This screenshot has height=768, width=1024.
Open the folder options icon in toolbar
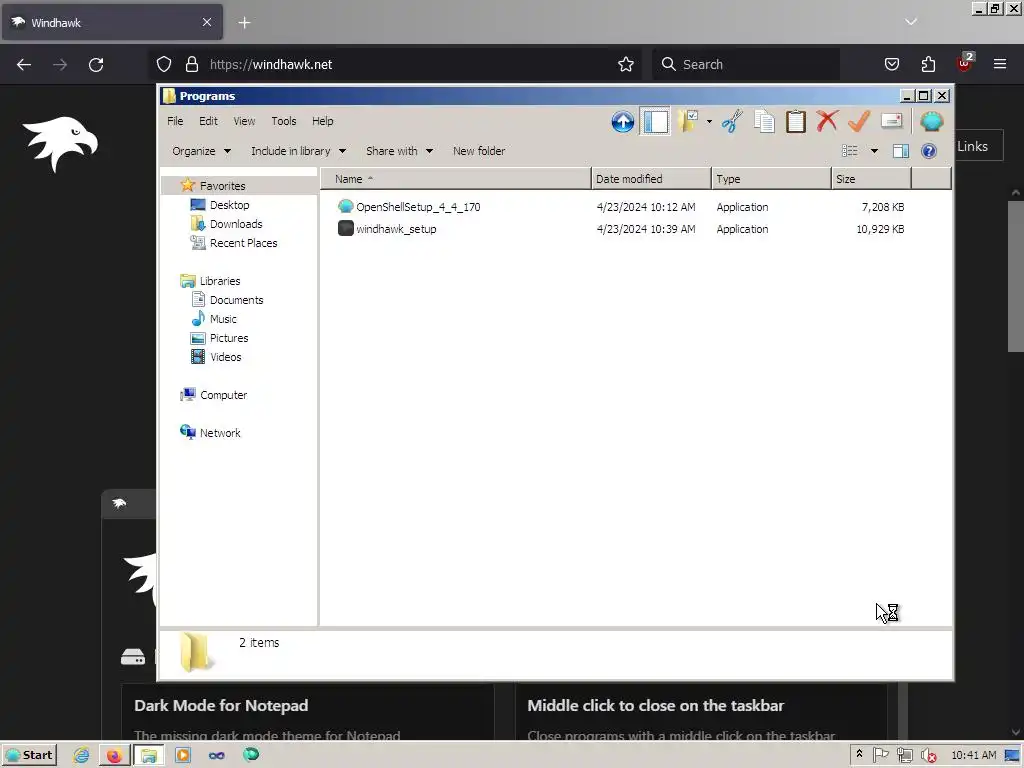[x=688, y=121]
